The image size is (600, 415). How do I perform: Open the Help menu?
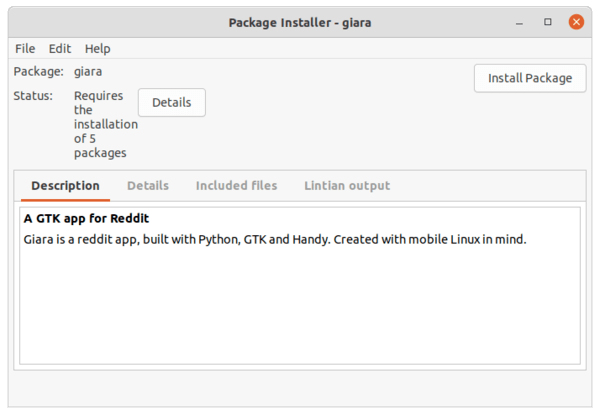(98, 49)
